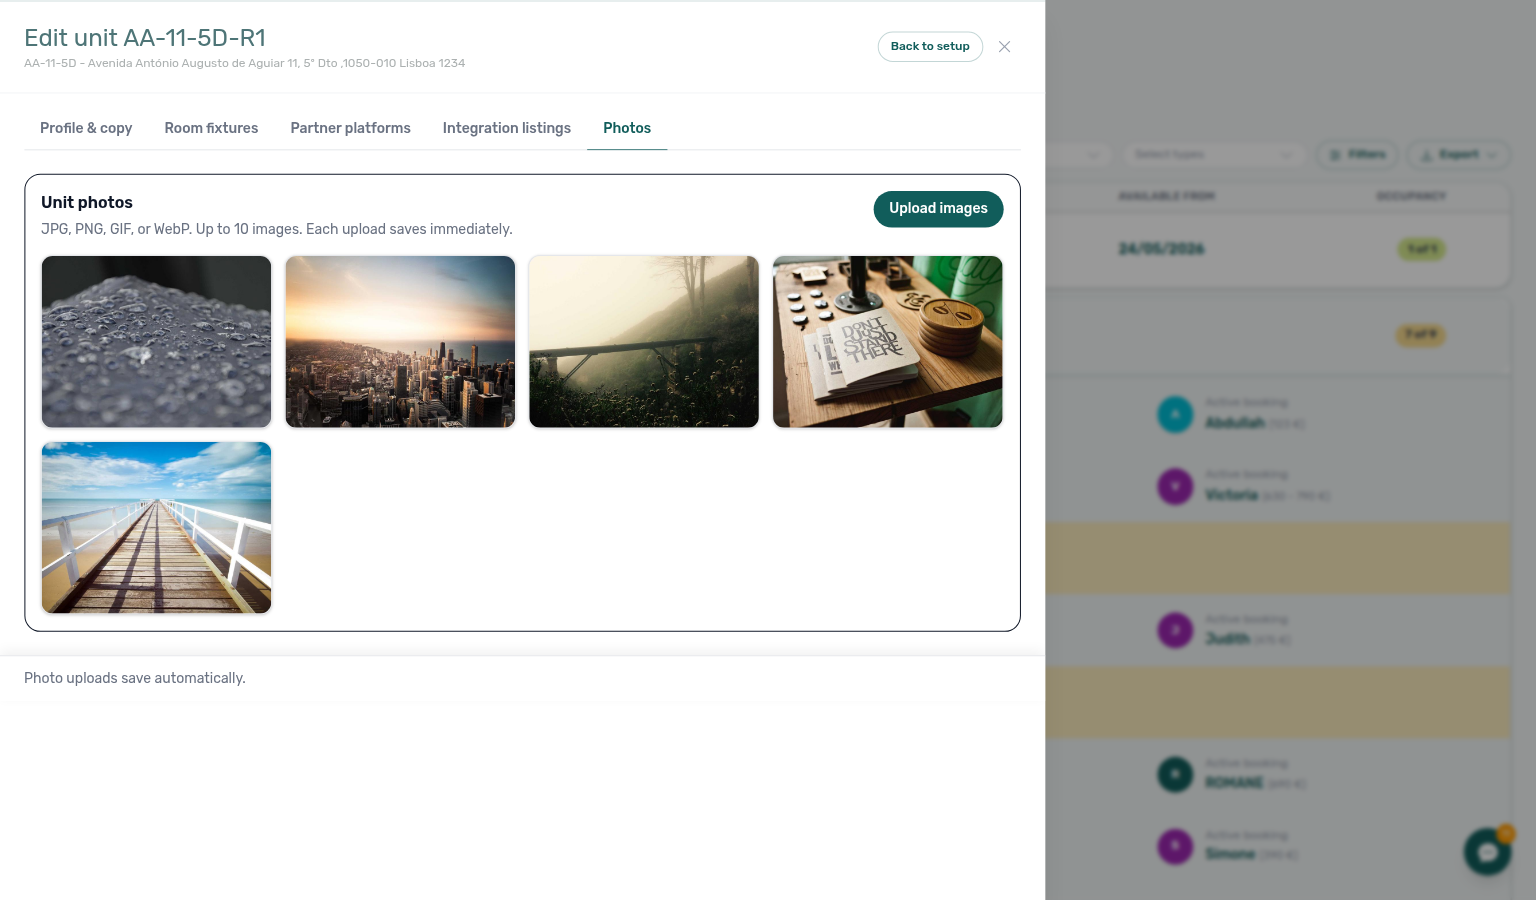Click the Filters button in background page

1358,154
